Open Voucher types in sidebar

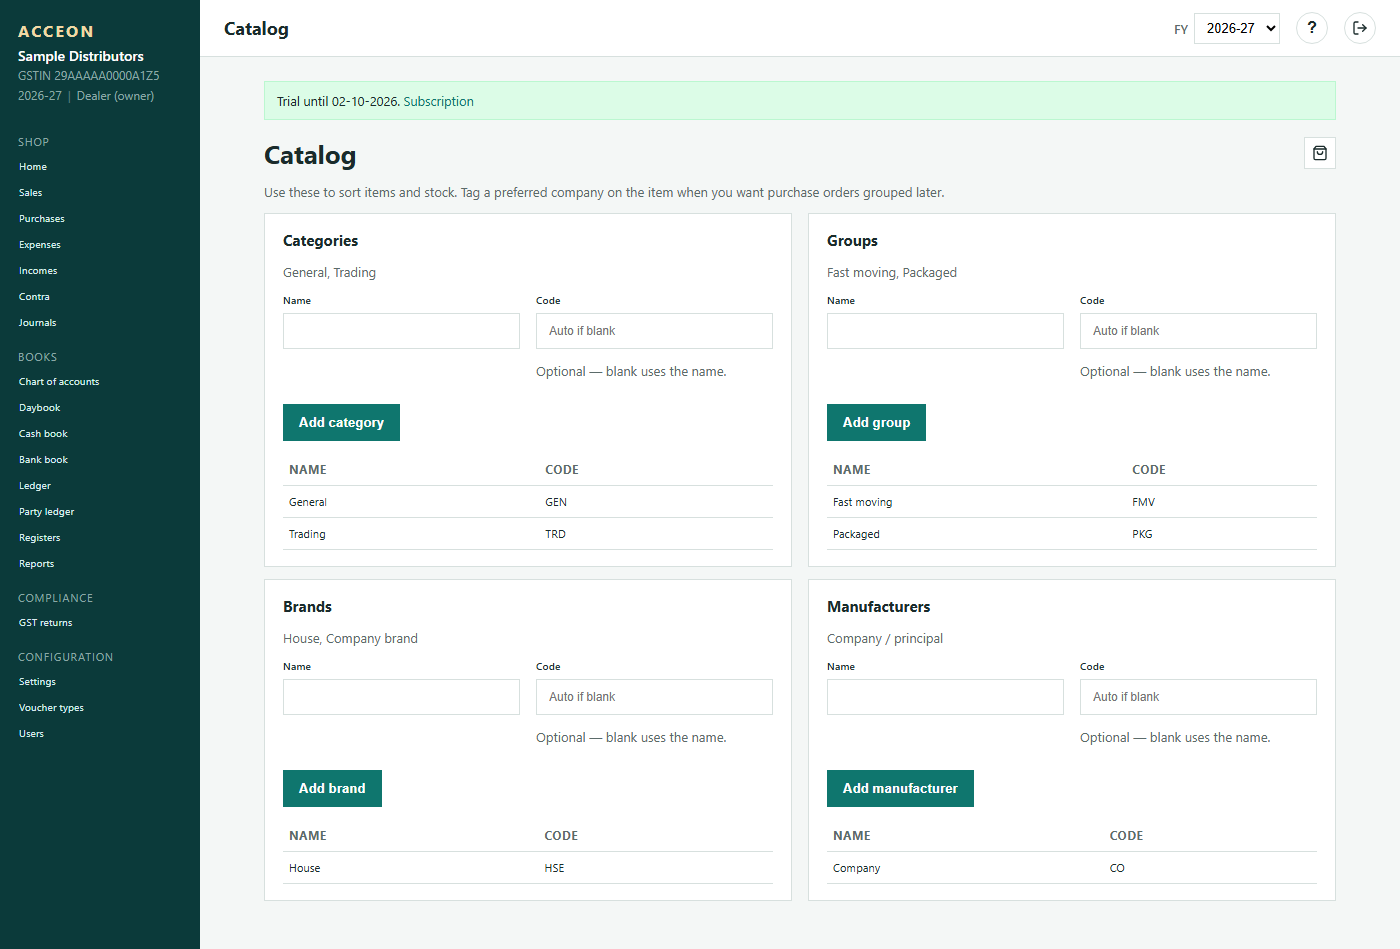coord(51,708)
